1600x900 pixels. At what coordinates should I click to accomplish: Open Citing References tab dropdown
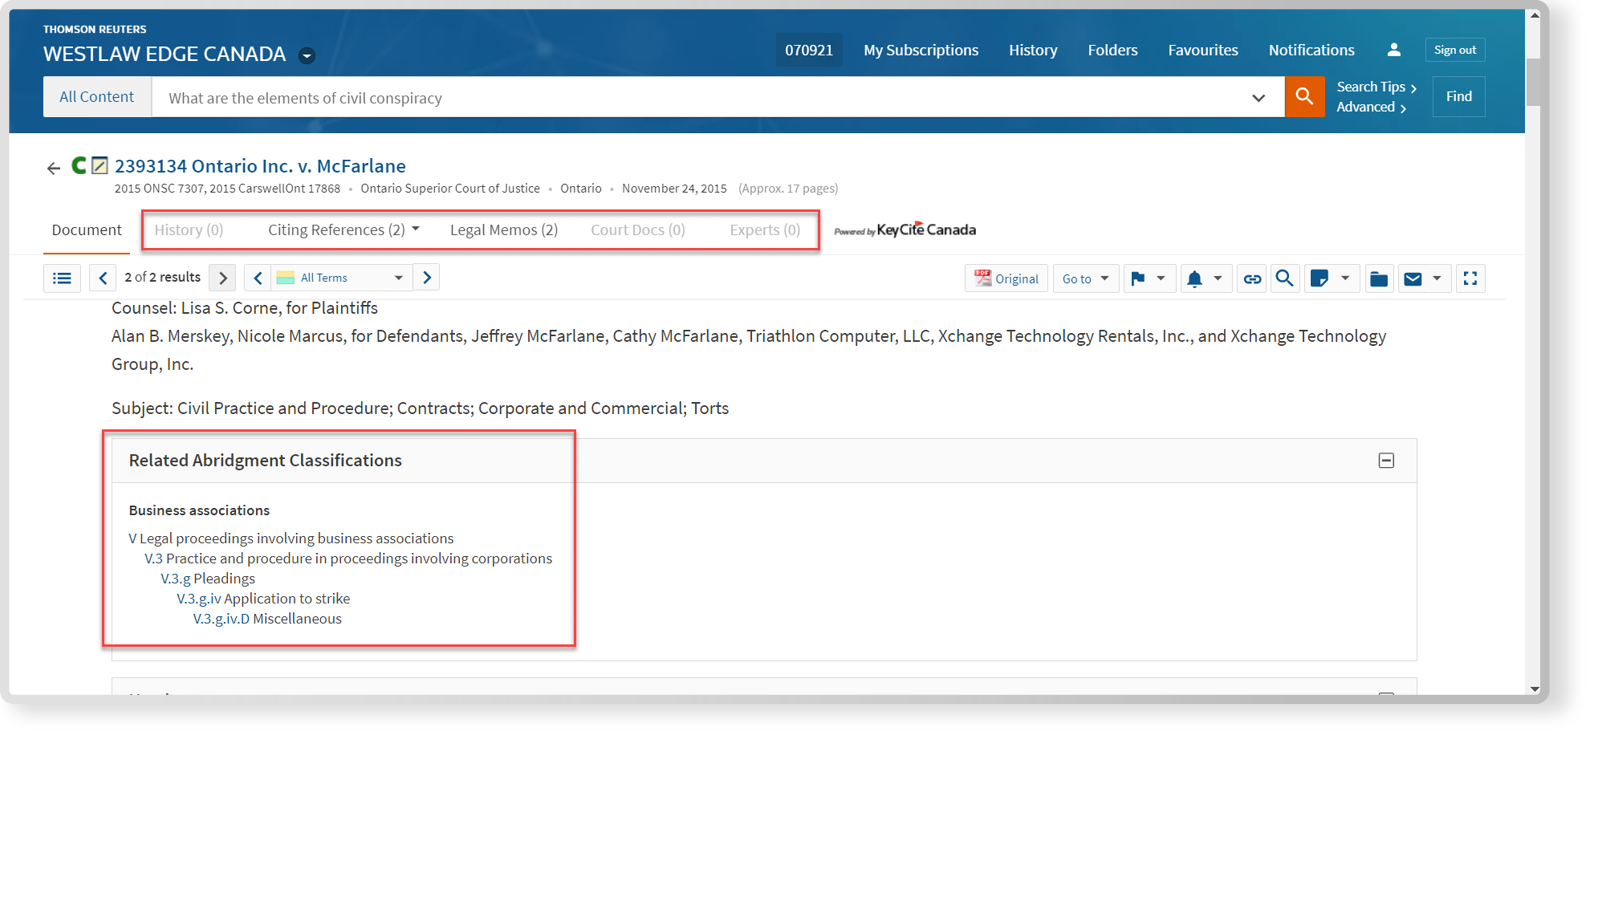click(416, 229)
